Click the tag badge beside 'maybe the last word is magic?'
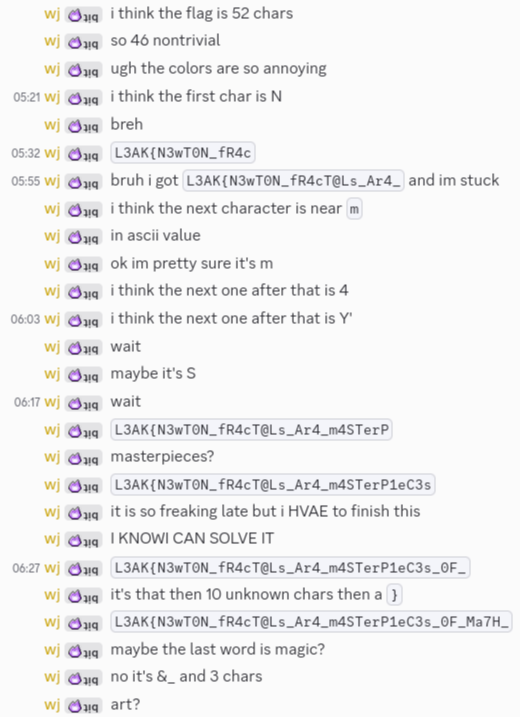520x717 pixels. click(x=83, y=651)
